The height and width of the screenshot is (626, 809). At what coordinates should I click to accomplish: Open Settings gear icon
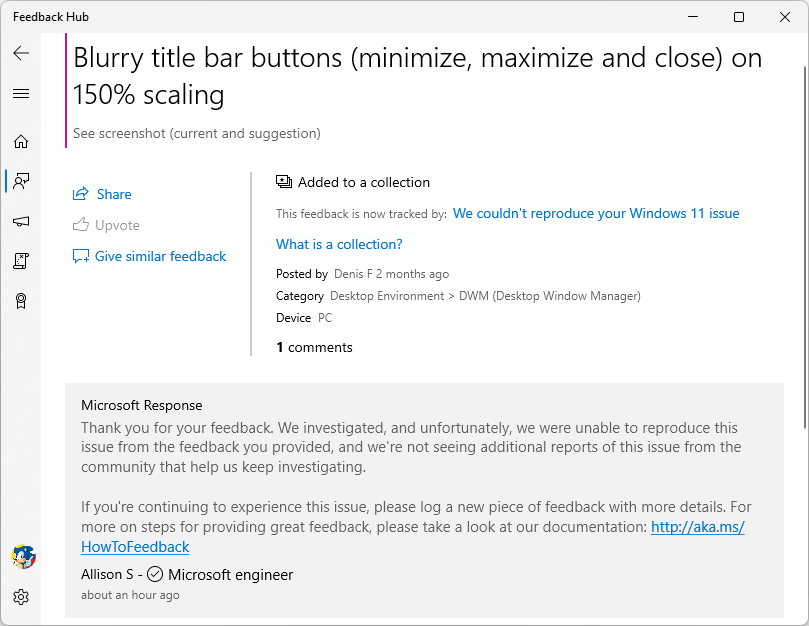pyautogui.click(x=21, y=597)
